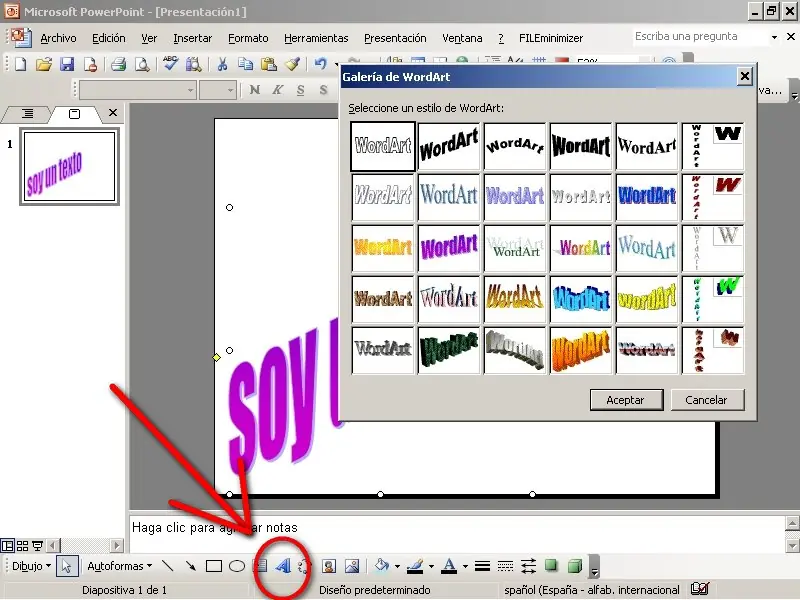Screen dimensions: 800x600
Task: Apply fill color with paint bucket
Action: (x=381, y=566)
